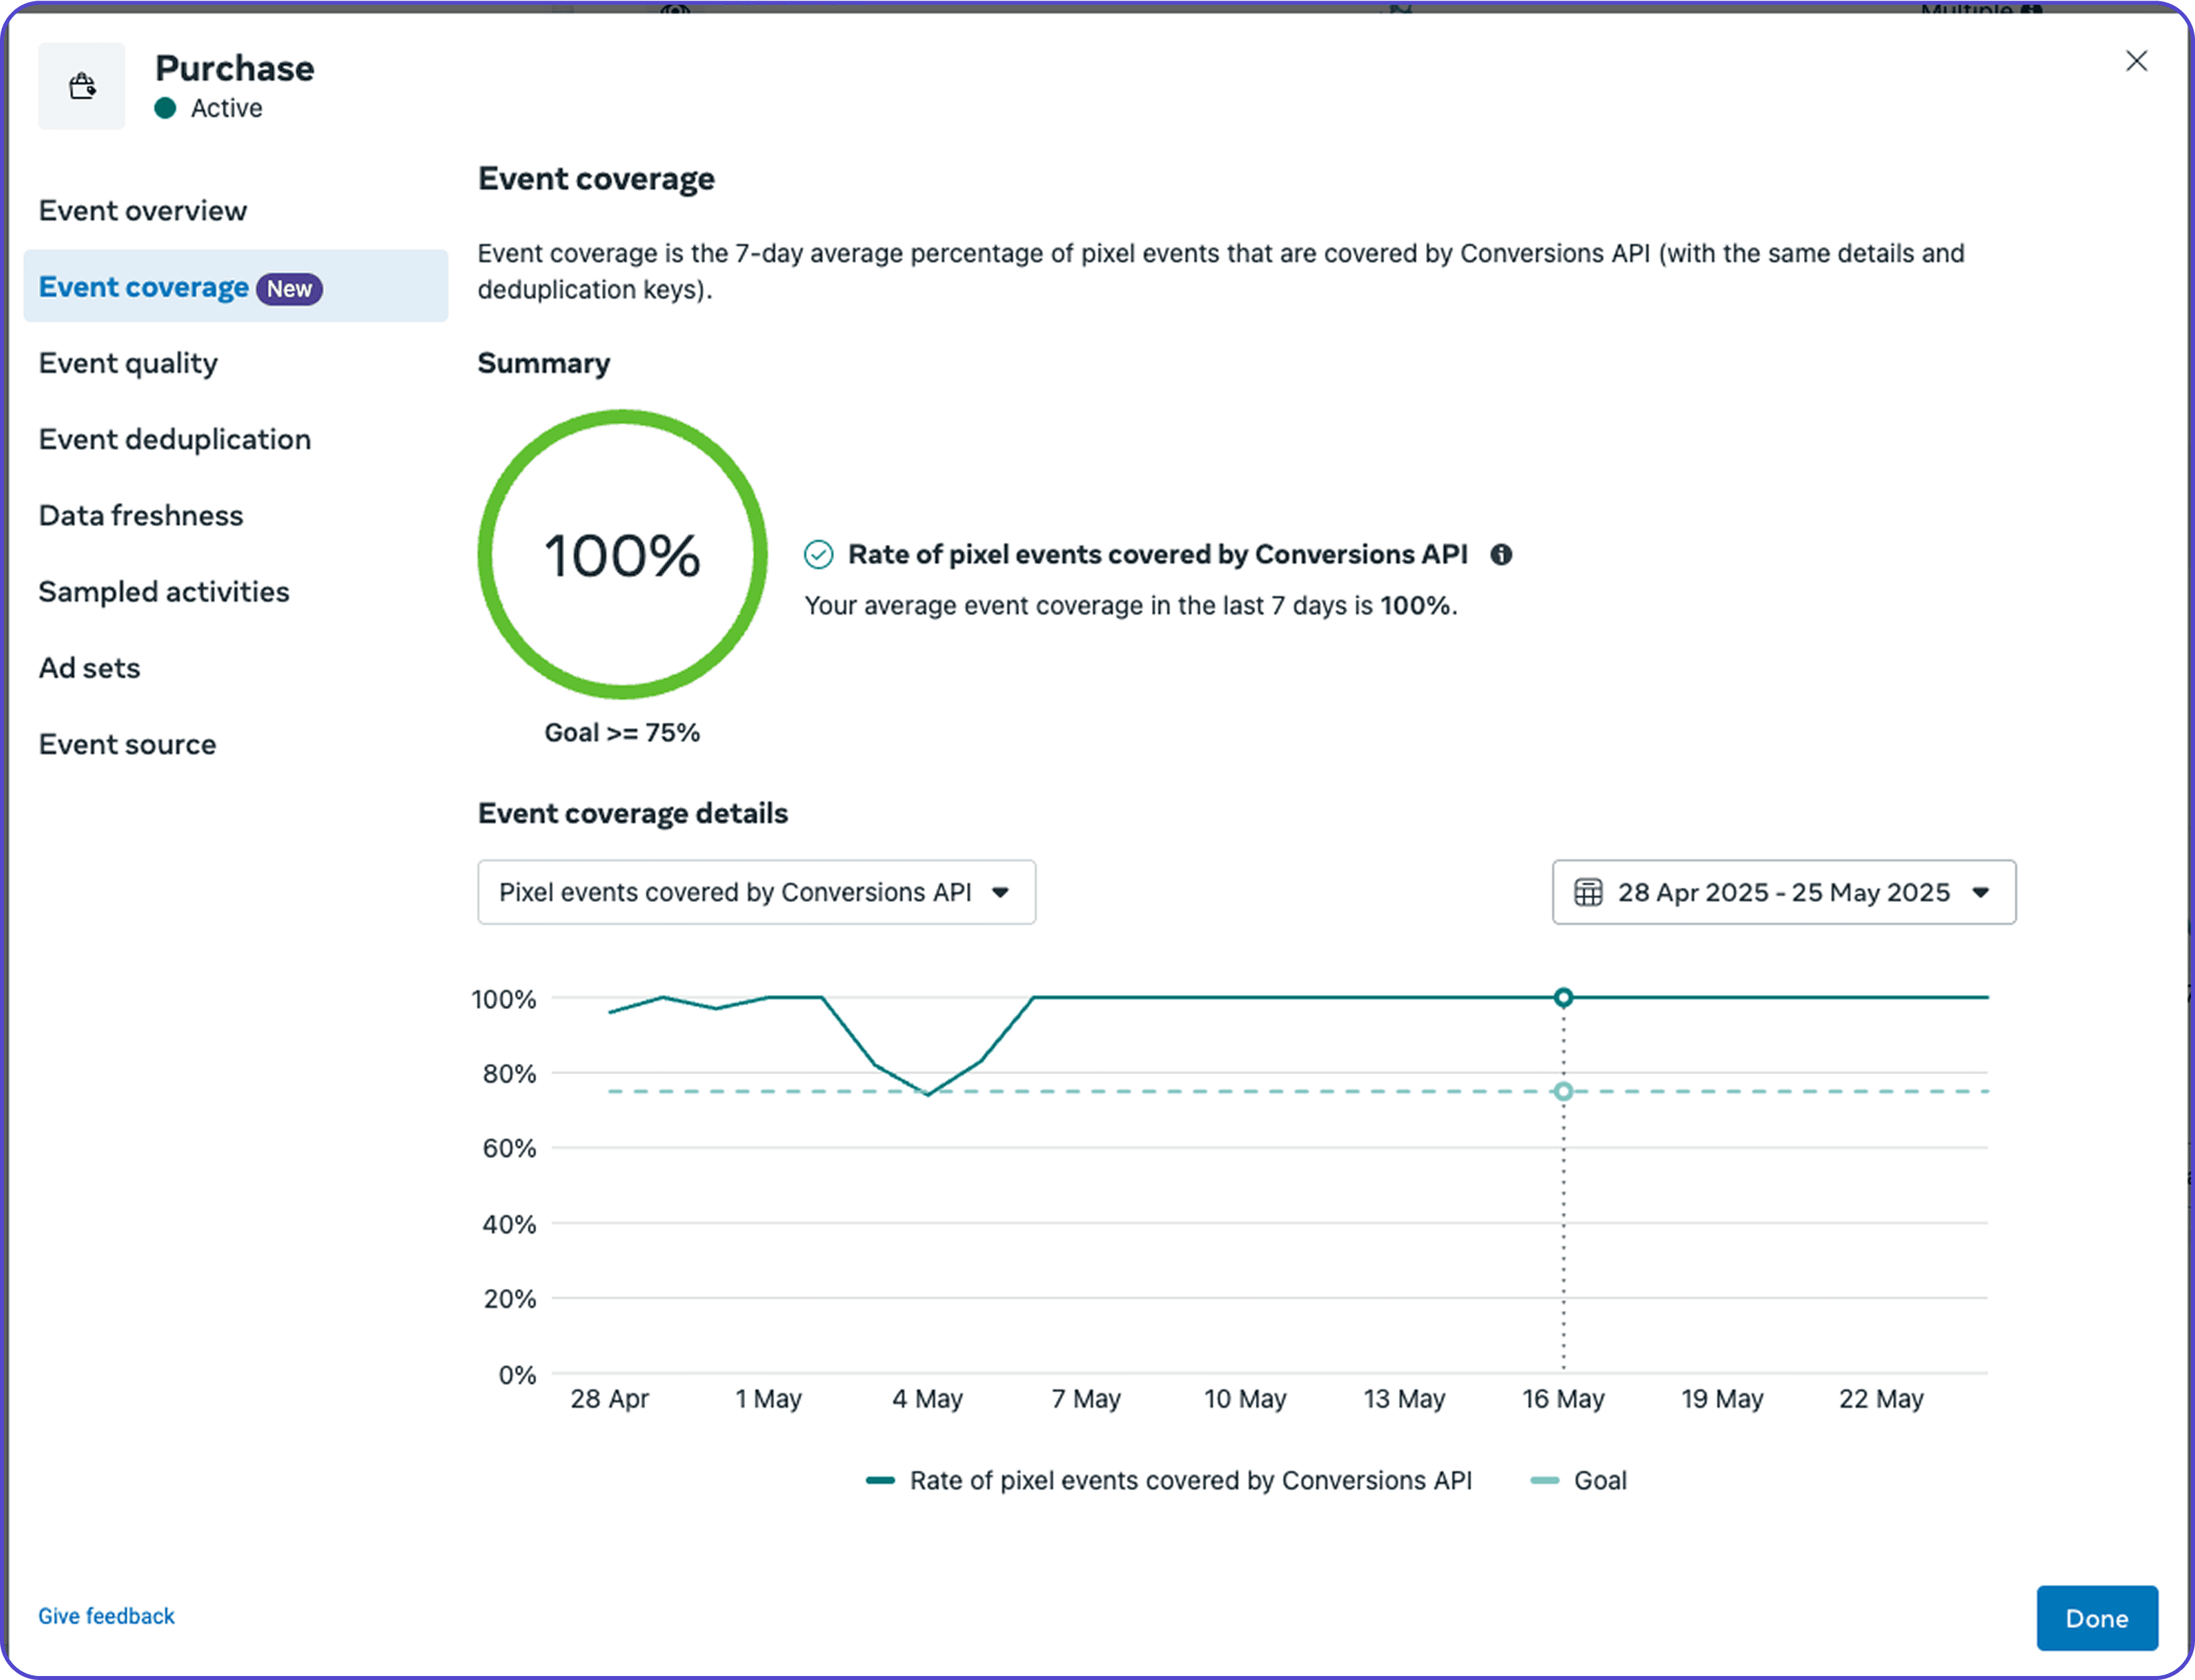Expand the 28 Apr – 25 May date range
The width and height of the screenshot is (2195, 1680).
1783,892
